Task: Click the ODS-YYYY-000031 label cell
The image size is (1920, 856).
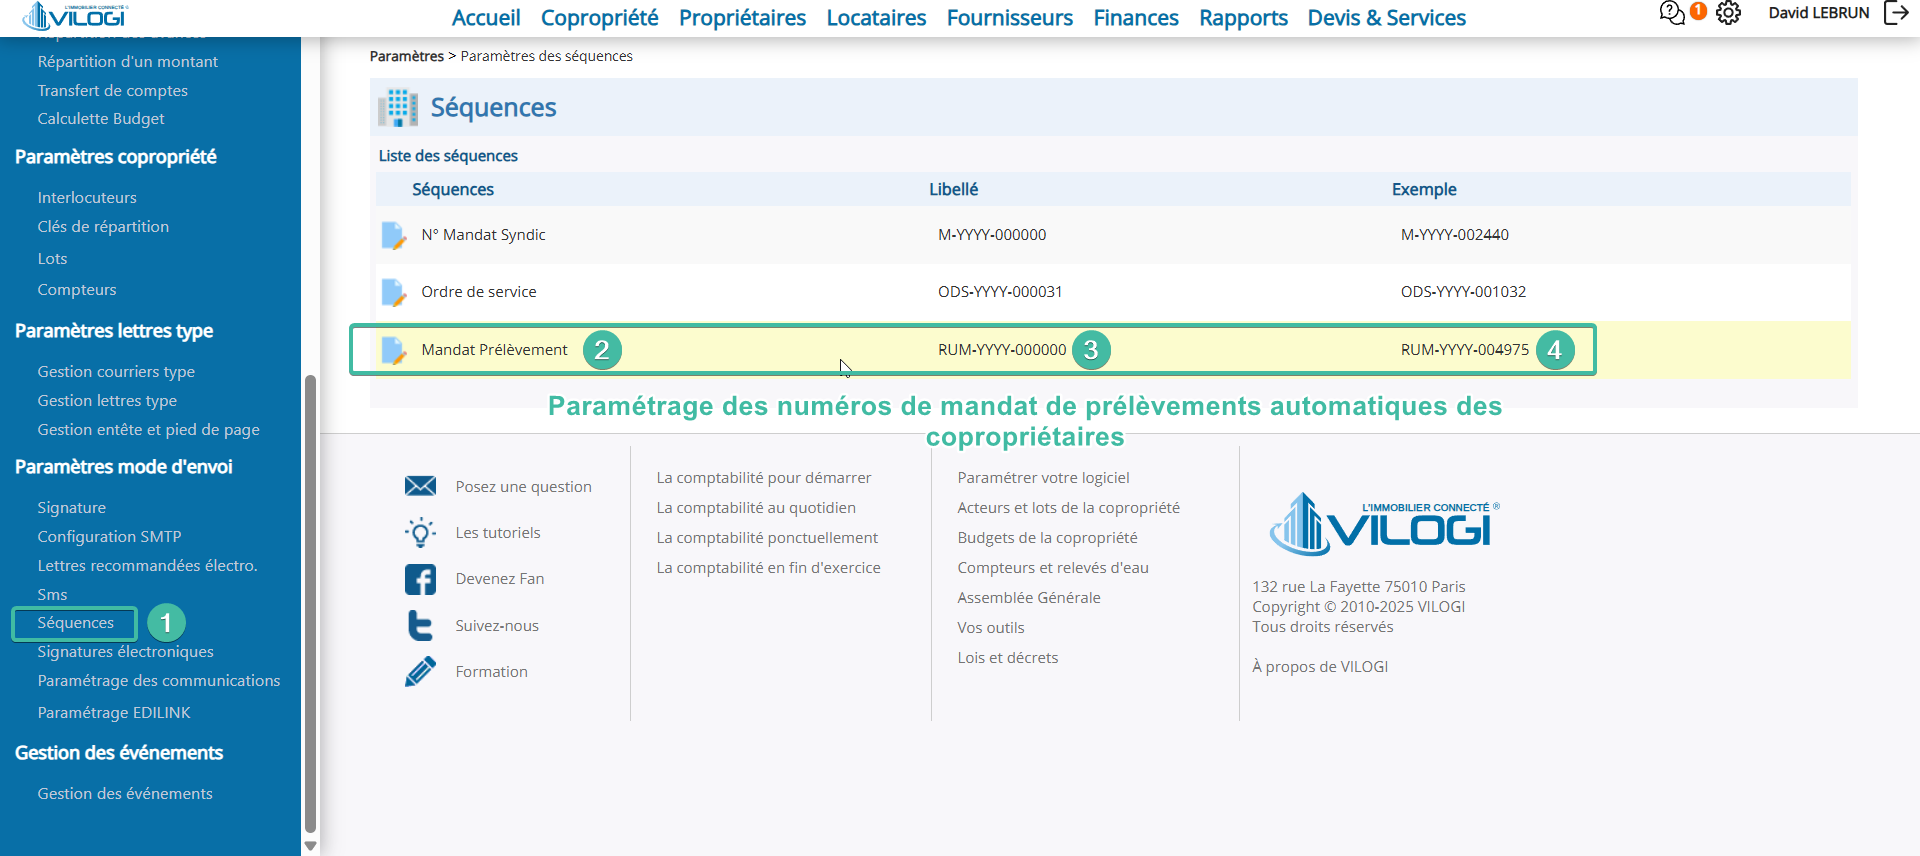Action: 1000,292
